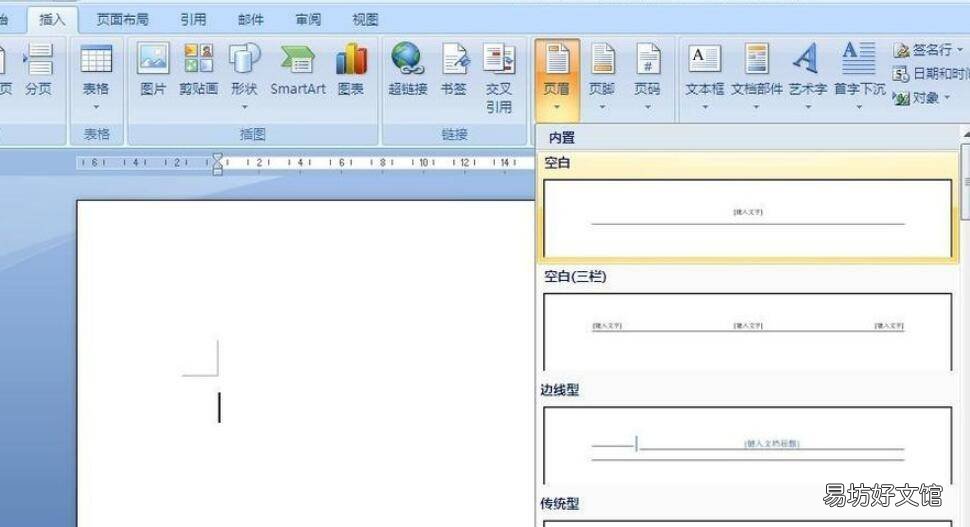
Task: Expand the 形状 dropdown arrow
Action: point(244,108)
